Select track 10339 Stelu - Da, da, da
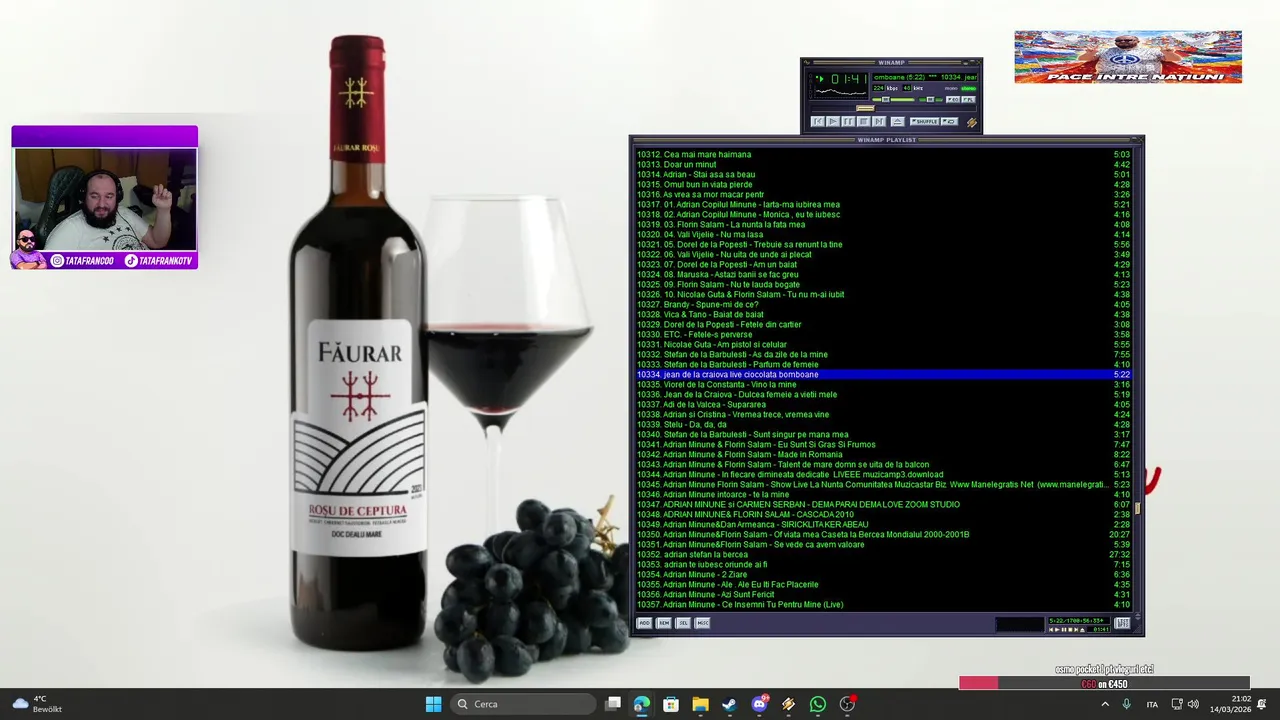The image size is (1280, 720). tap(883, 425)
